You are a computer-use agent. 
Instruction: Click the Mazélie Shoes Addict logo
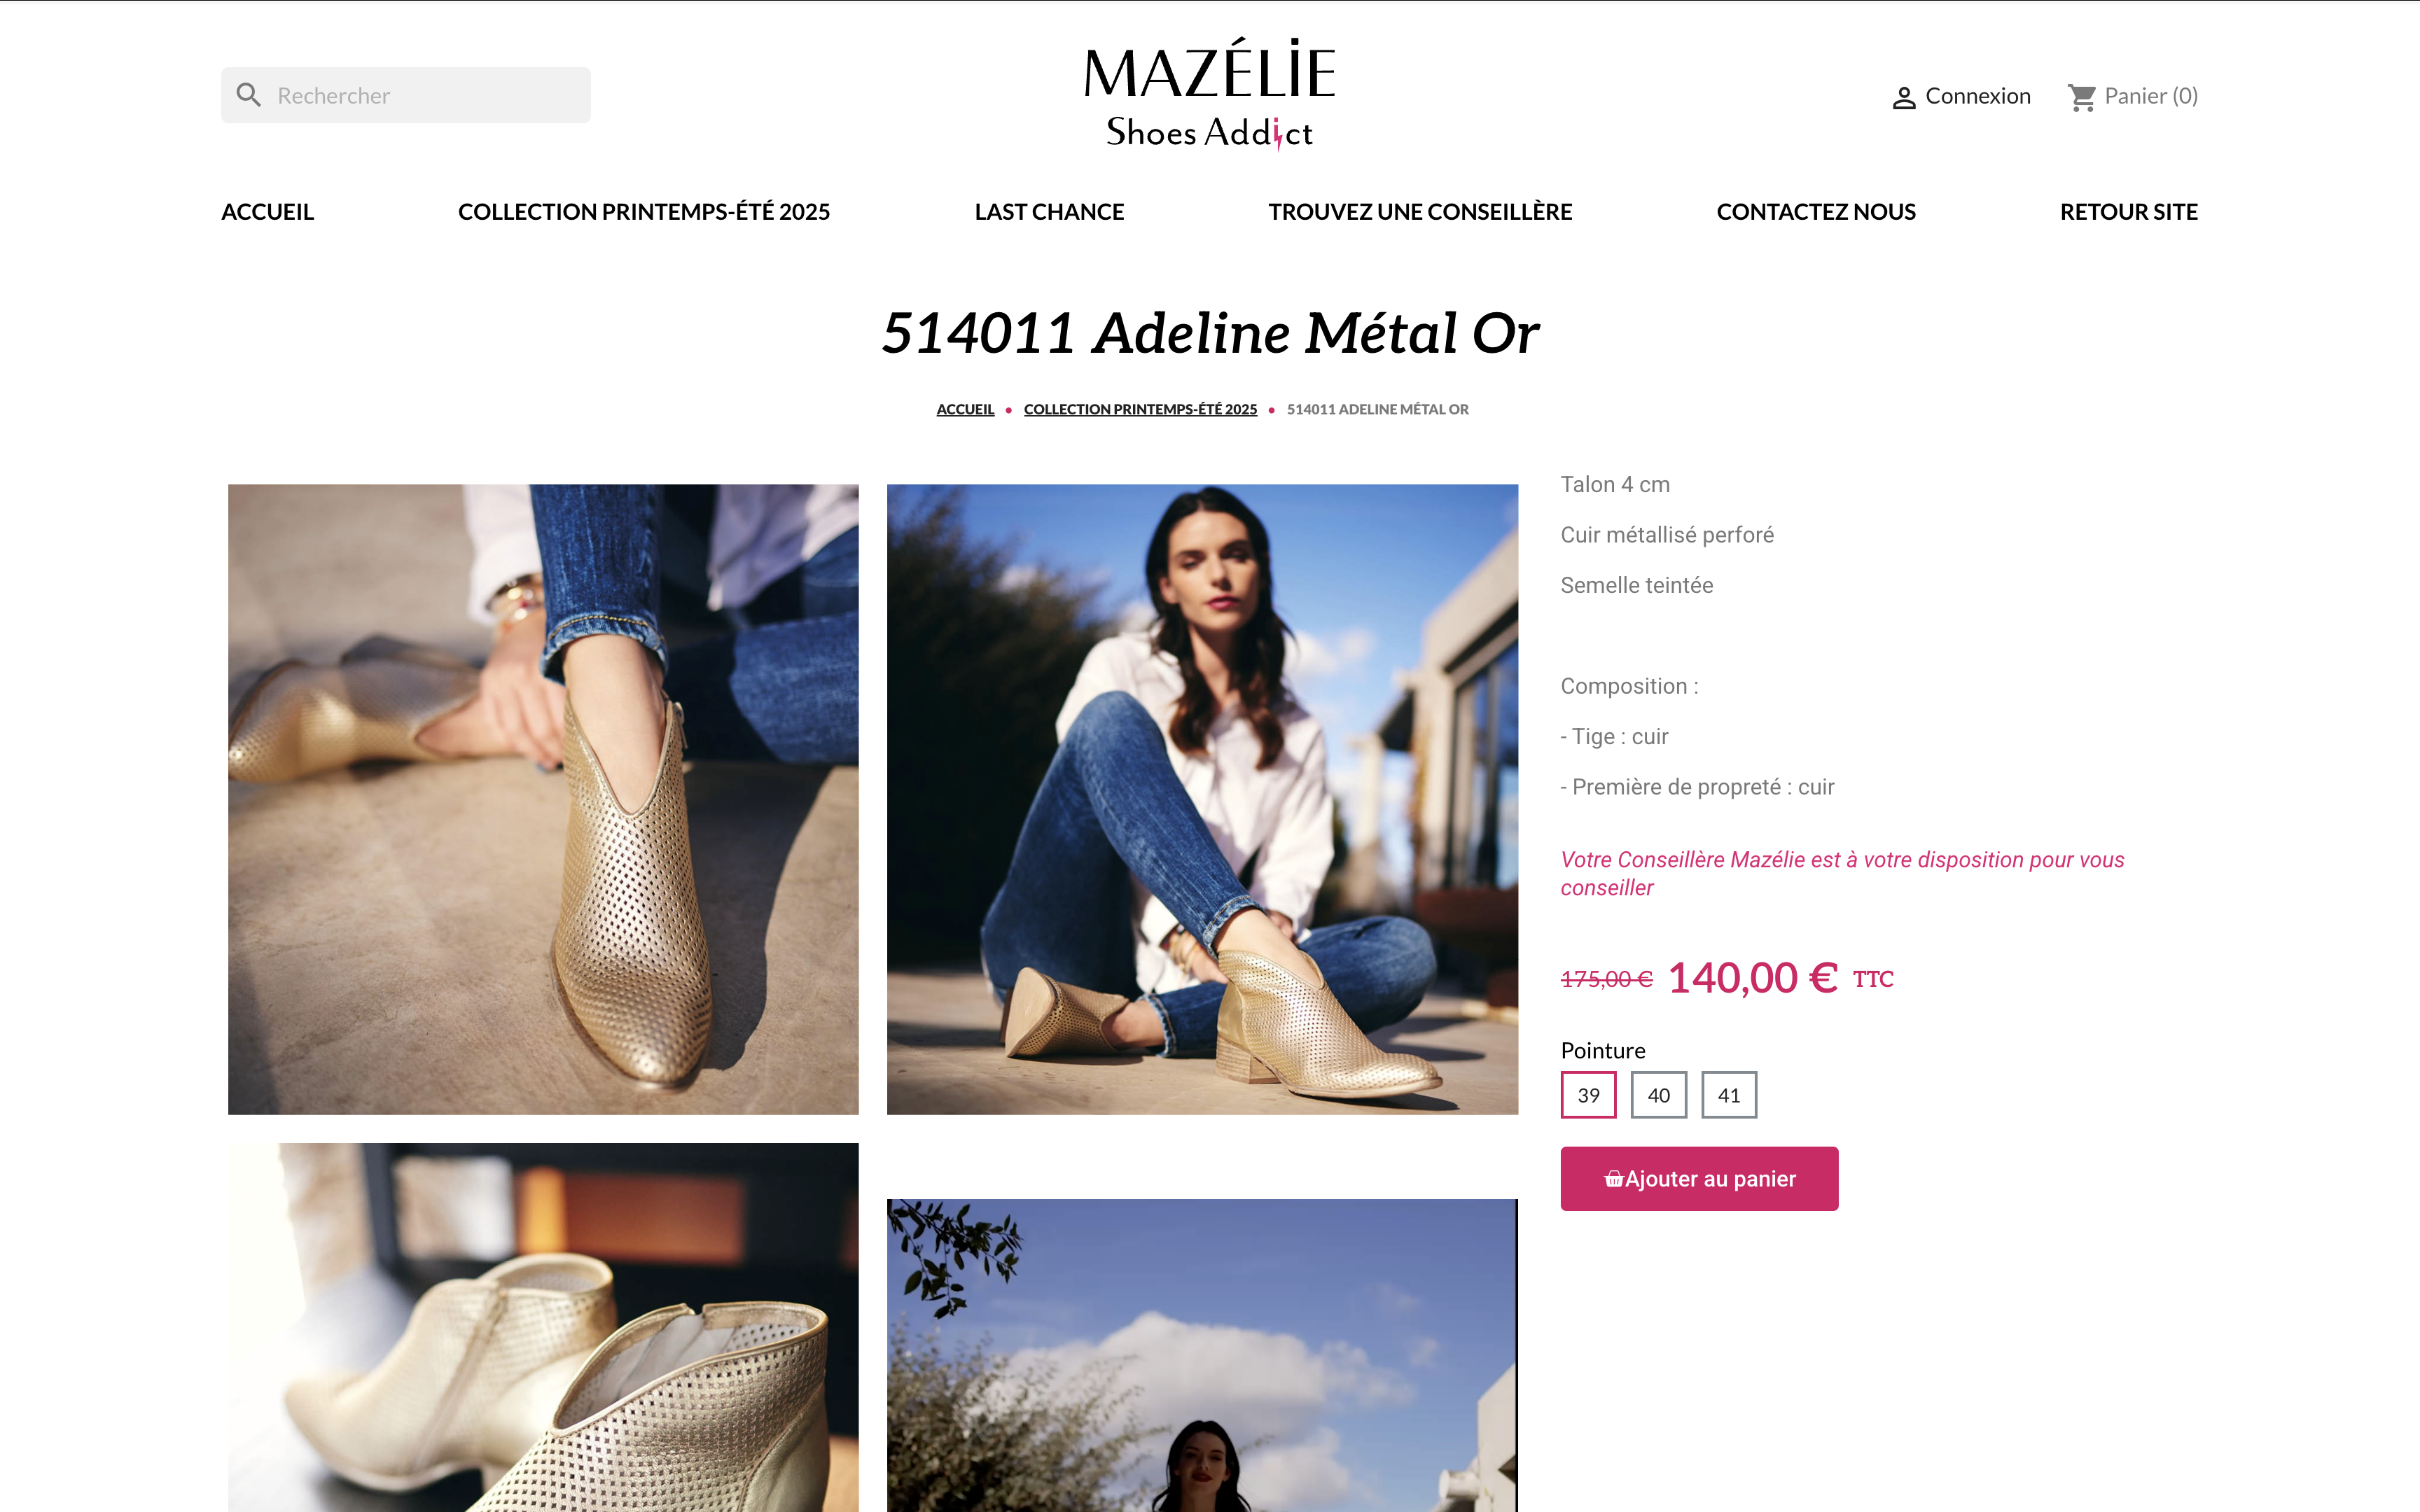point(1209,94)
